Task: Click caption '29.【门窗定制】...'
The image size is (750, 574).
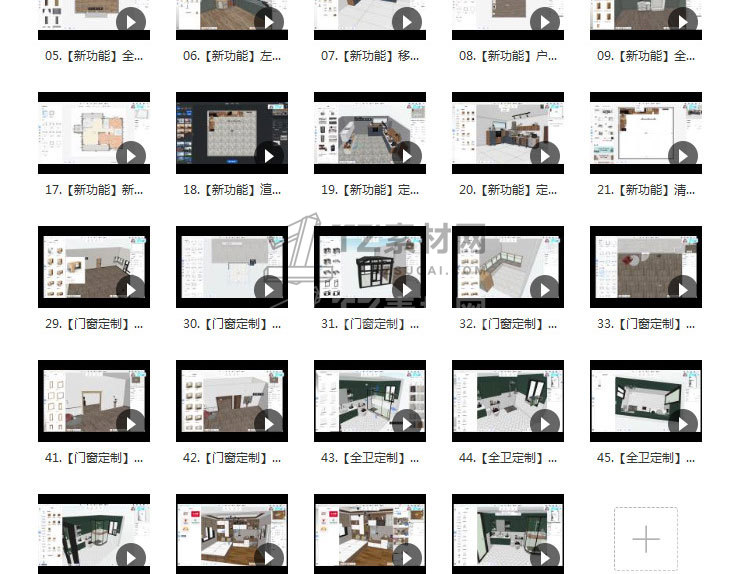Action: click(x=94, y=324)
